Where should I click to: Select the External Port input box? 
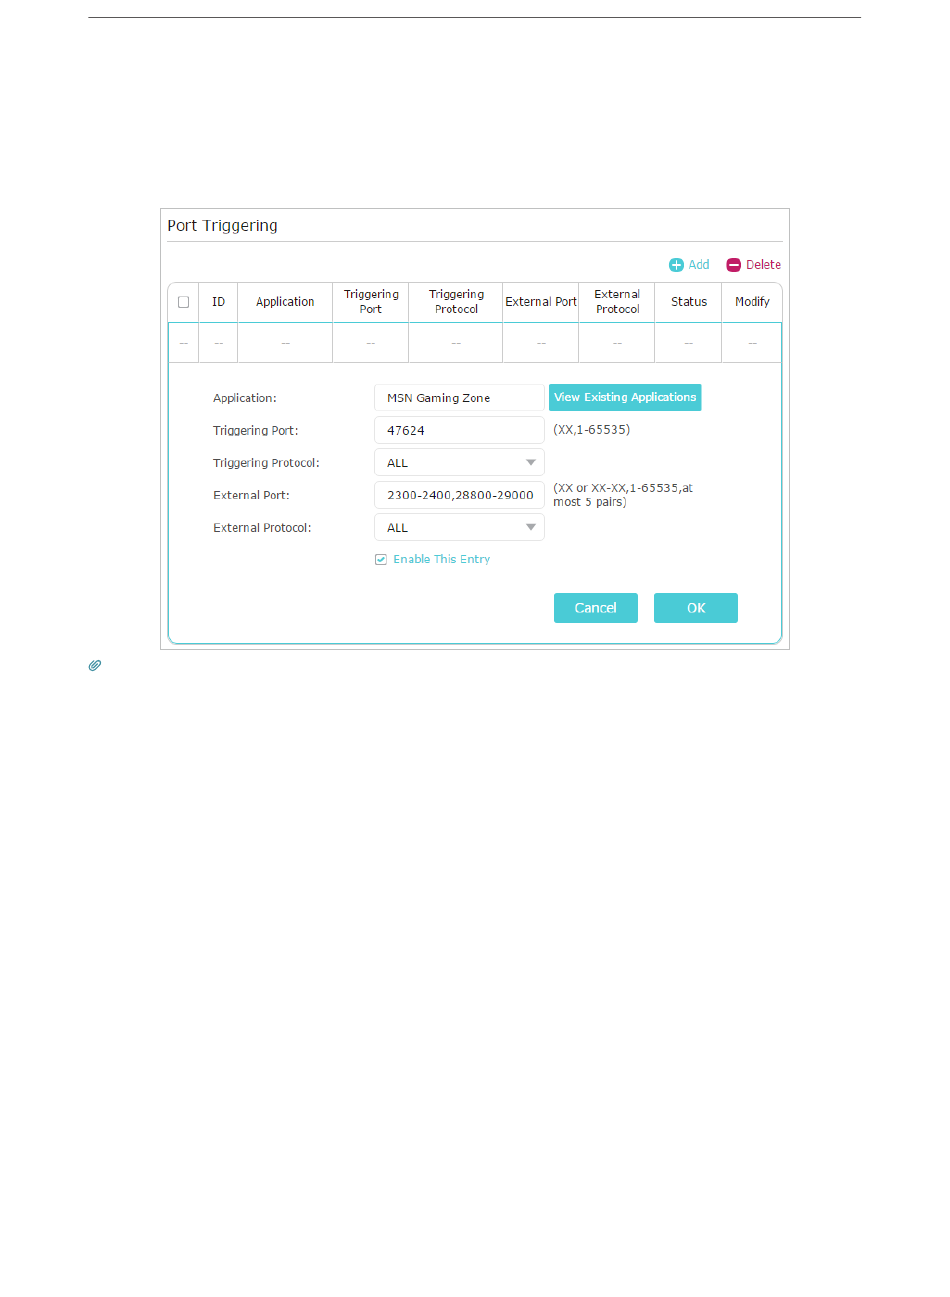459,495
